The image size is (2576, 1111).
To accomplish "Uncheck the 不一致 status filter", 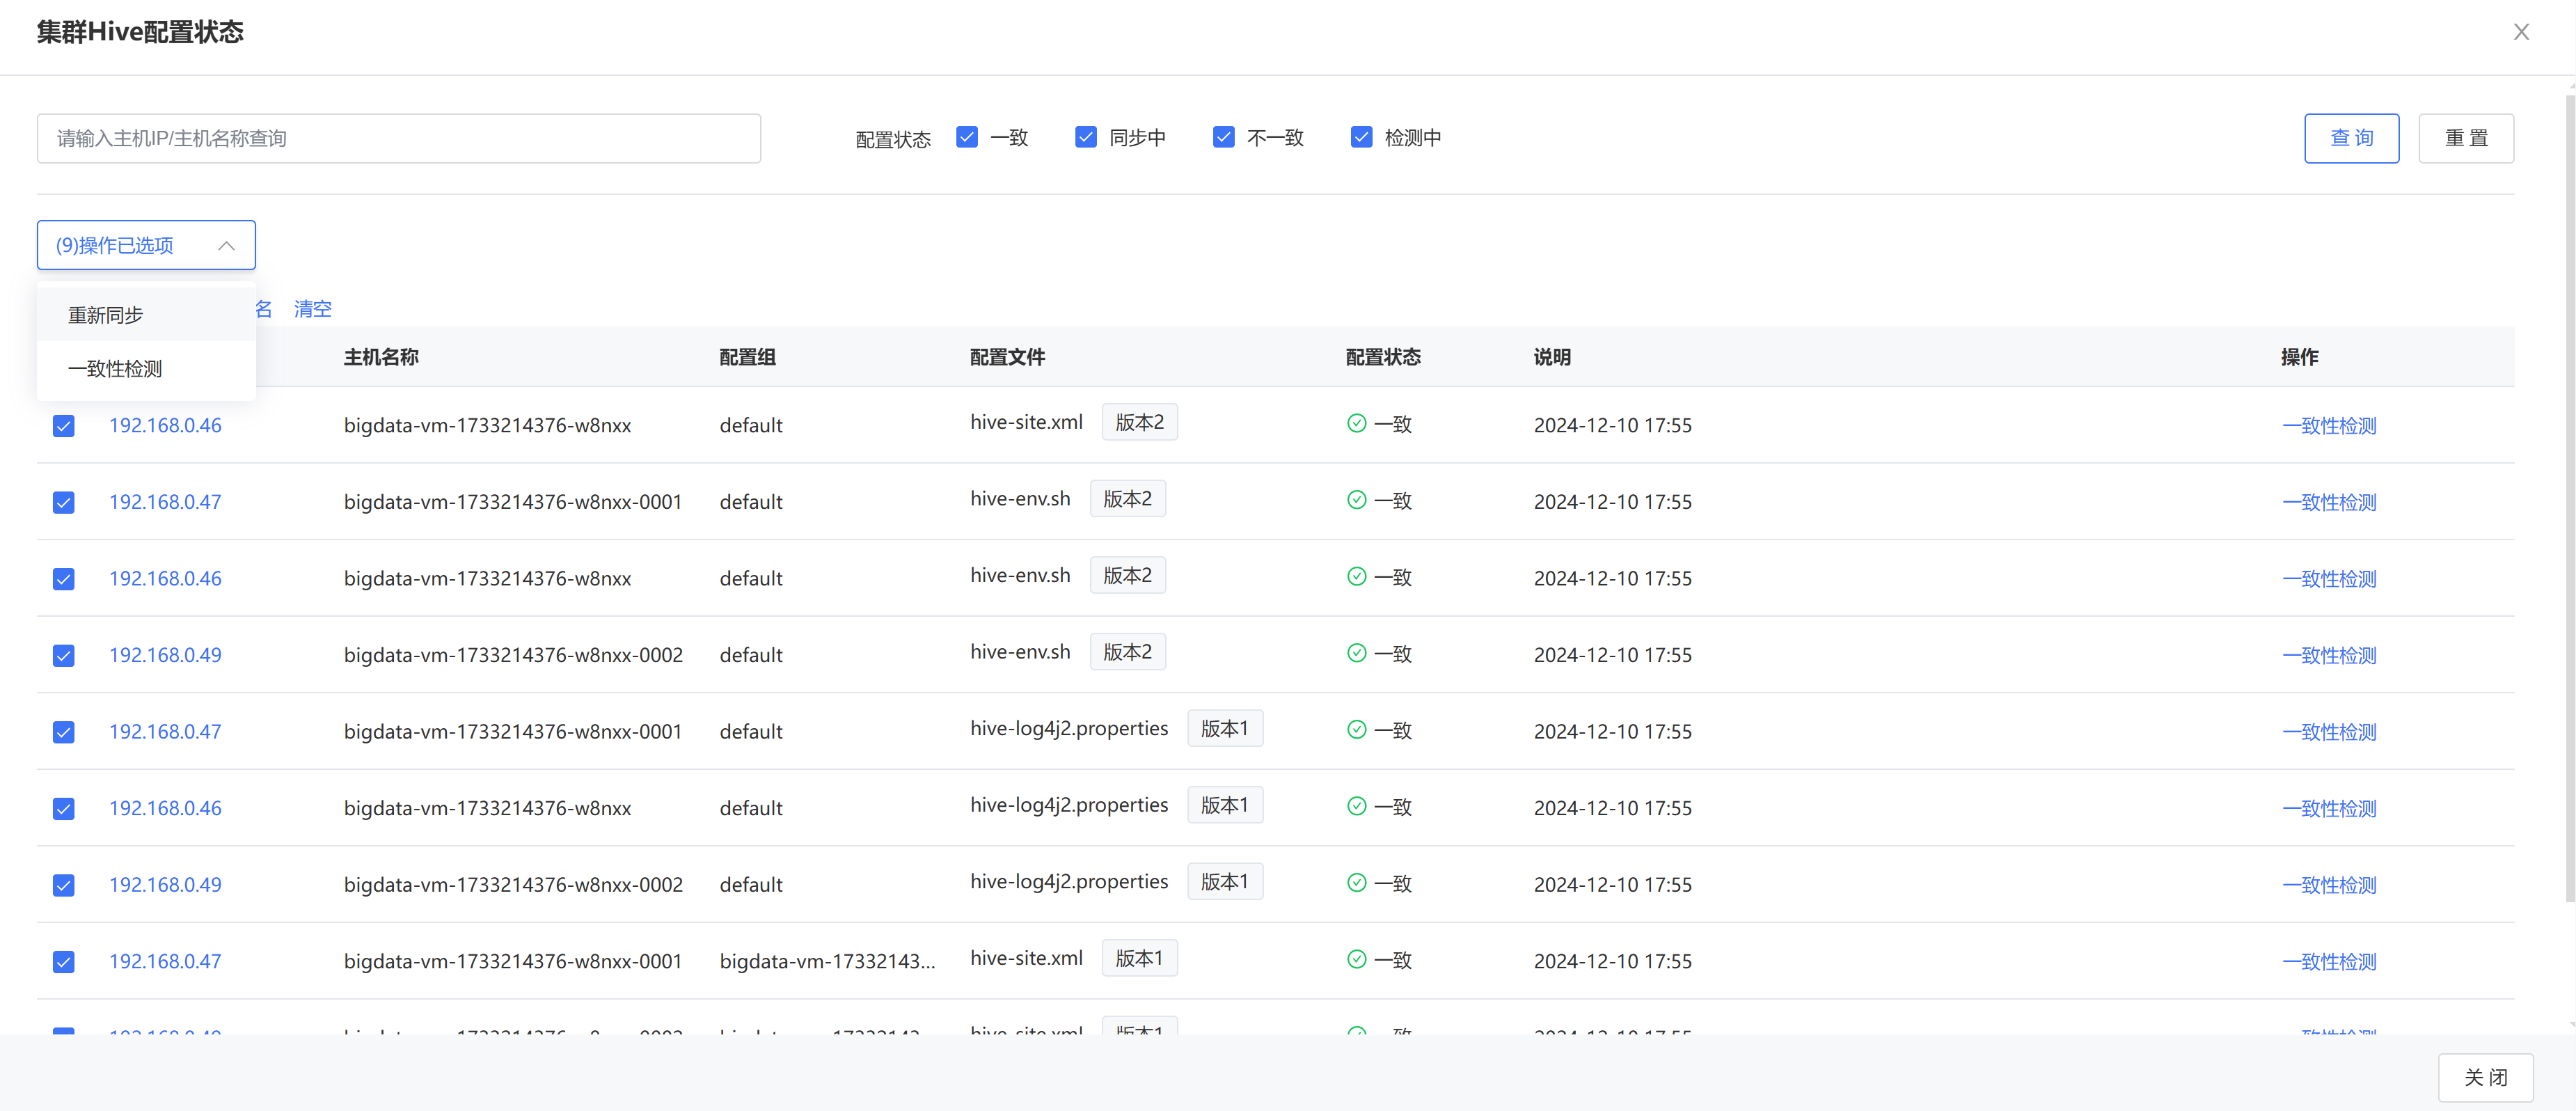I will tap(1223, 137).
